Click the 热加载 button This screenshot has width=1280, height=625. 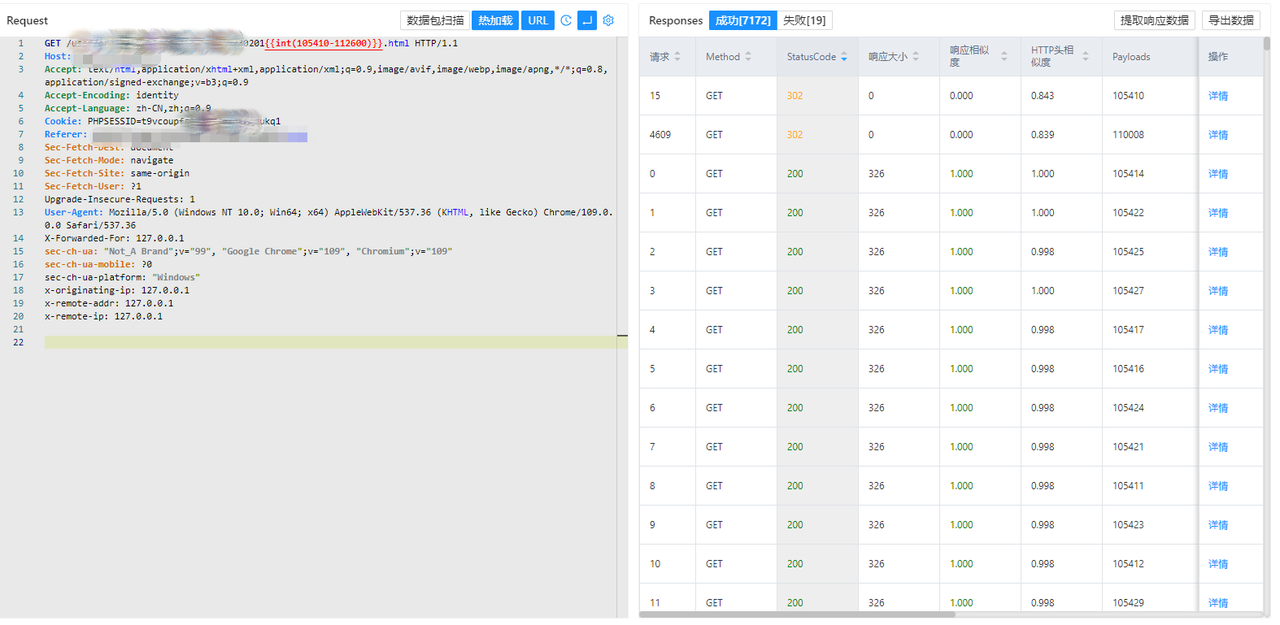click(x=495, y=20)
